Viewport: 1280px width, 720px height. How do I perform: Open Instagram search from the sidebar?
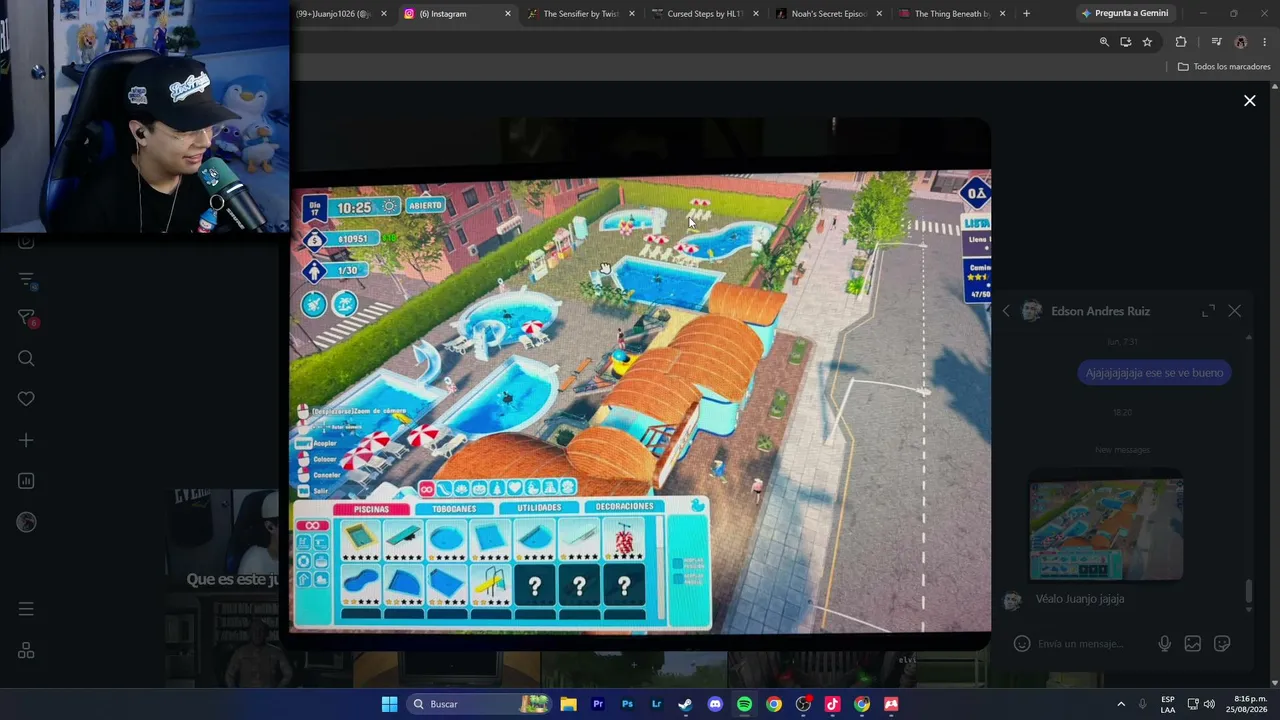pyautogui.click(x=26, y=358)
